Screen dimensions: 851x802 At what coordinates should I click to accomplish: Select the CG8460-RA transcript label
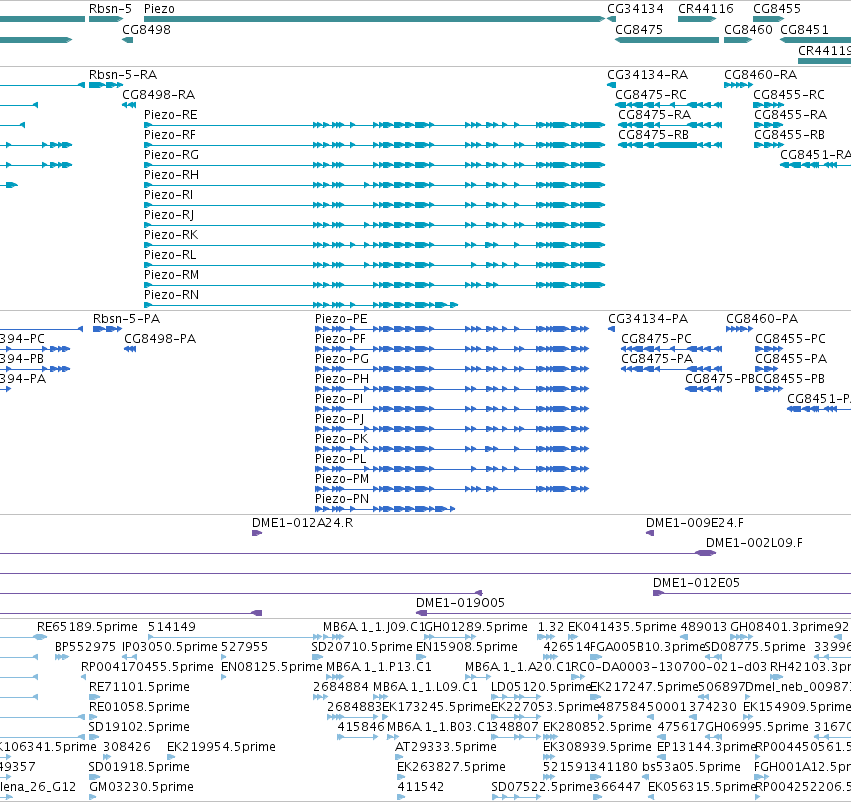point(760,75)
